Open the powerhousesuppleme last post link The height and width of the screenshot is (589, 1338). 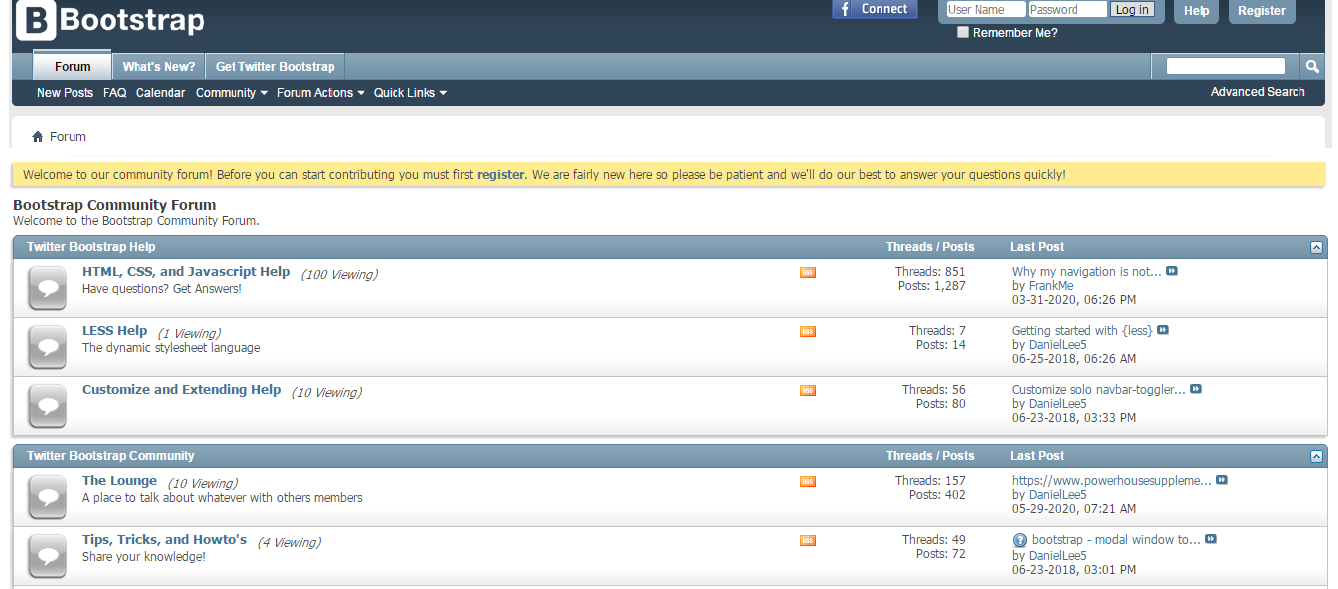(1112, 480)
